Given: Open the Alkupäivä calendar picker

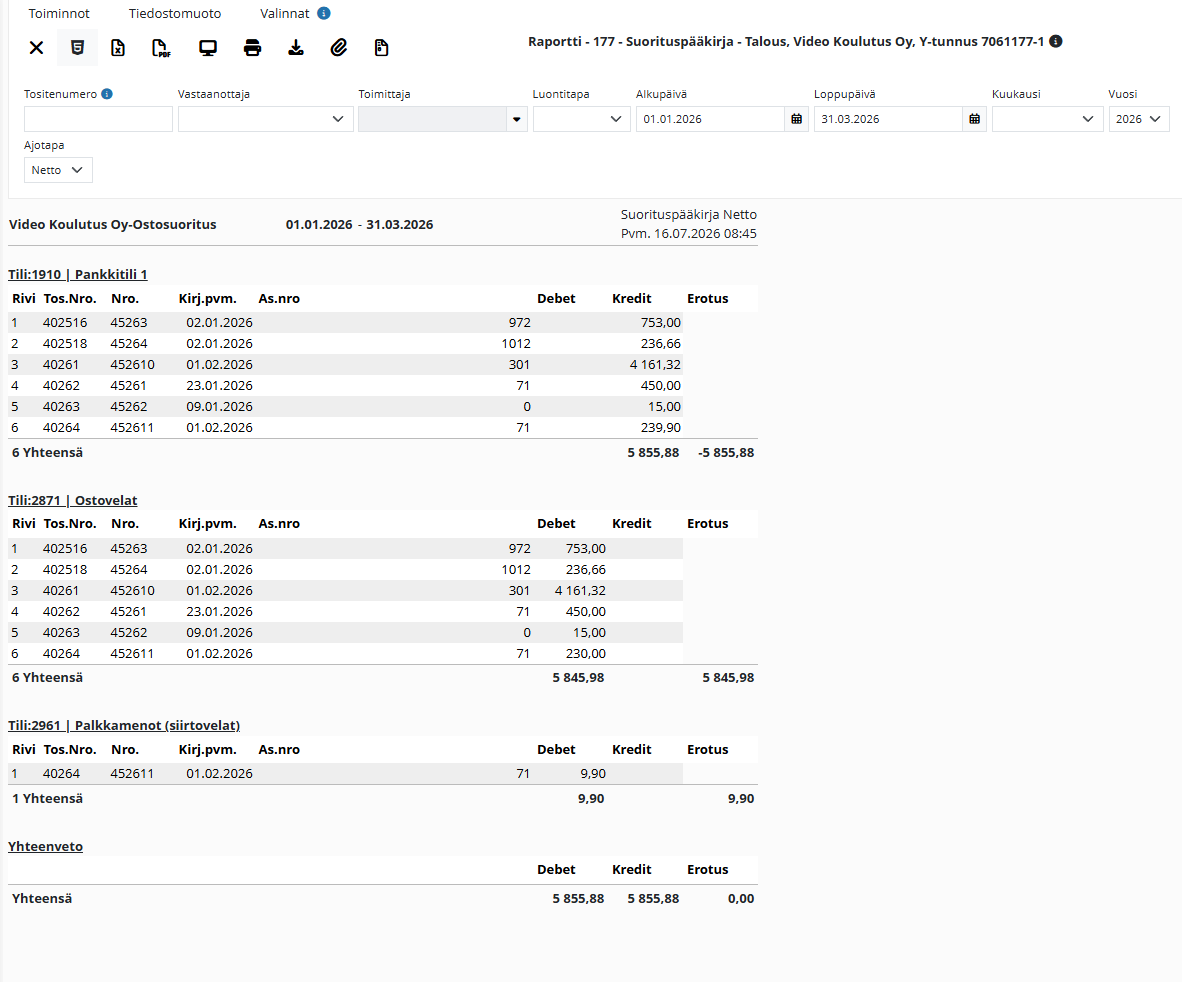Looking at the screenshot, I should 796,119.
